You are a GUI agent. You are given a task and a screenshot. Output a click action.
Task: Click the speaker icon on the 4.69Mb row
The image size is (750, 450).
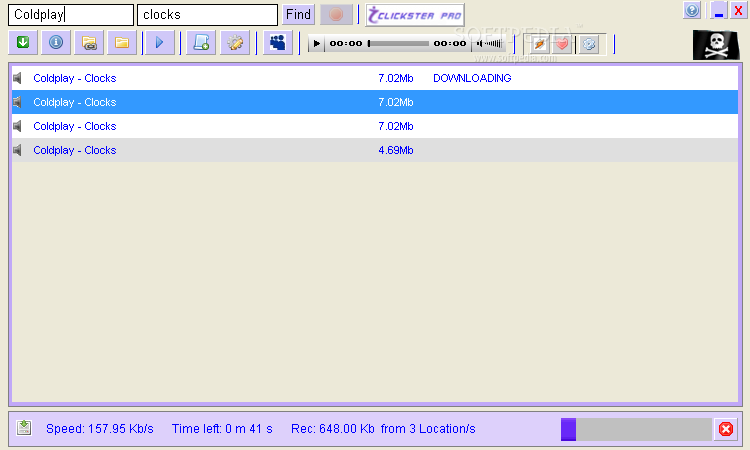[18, 150]
